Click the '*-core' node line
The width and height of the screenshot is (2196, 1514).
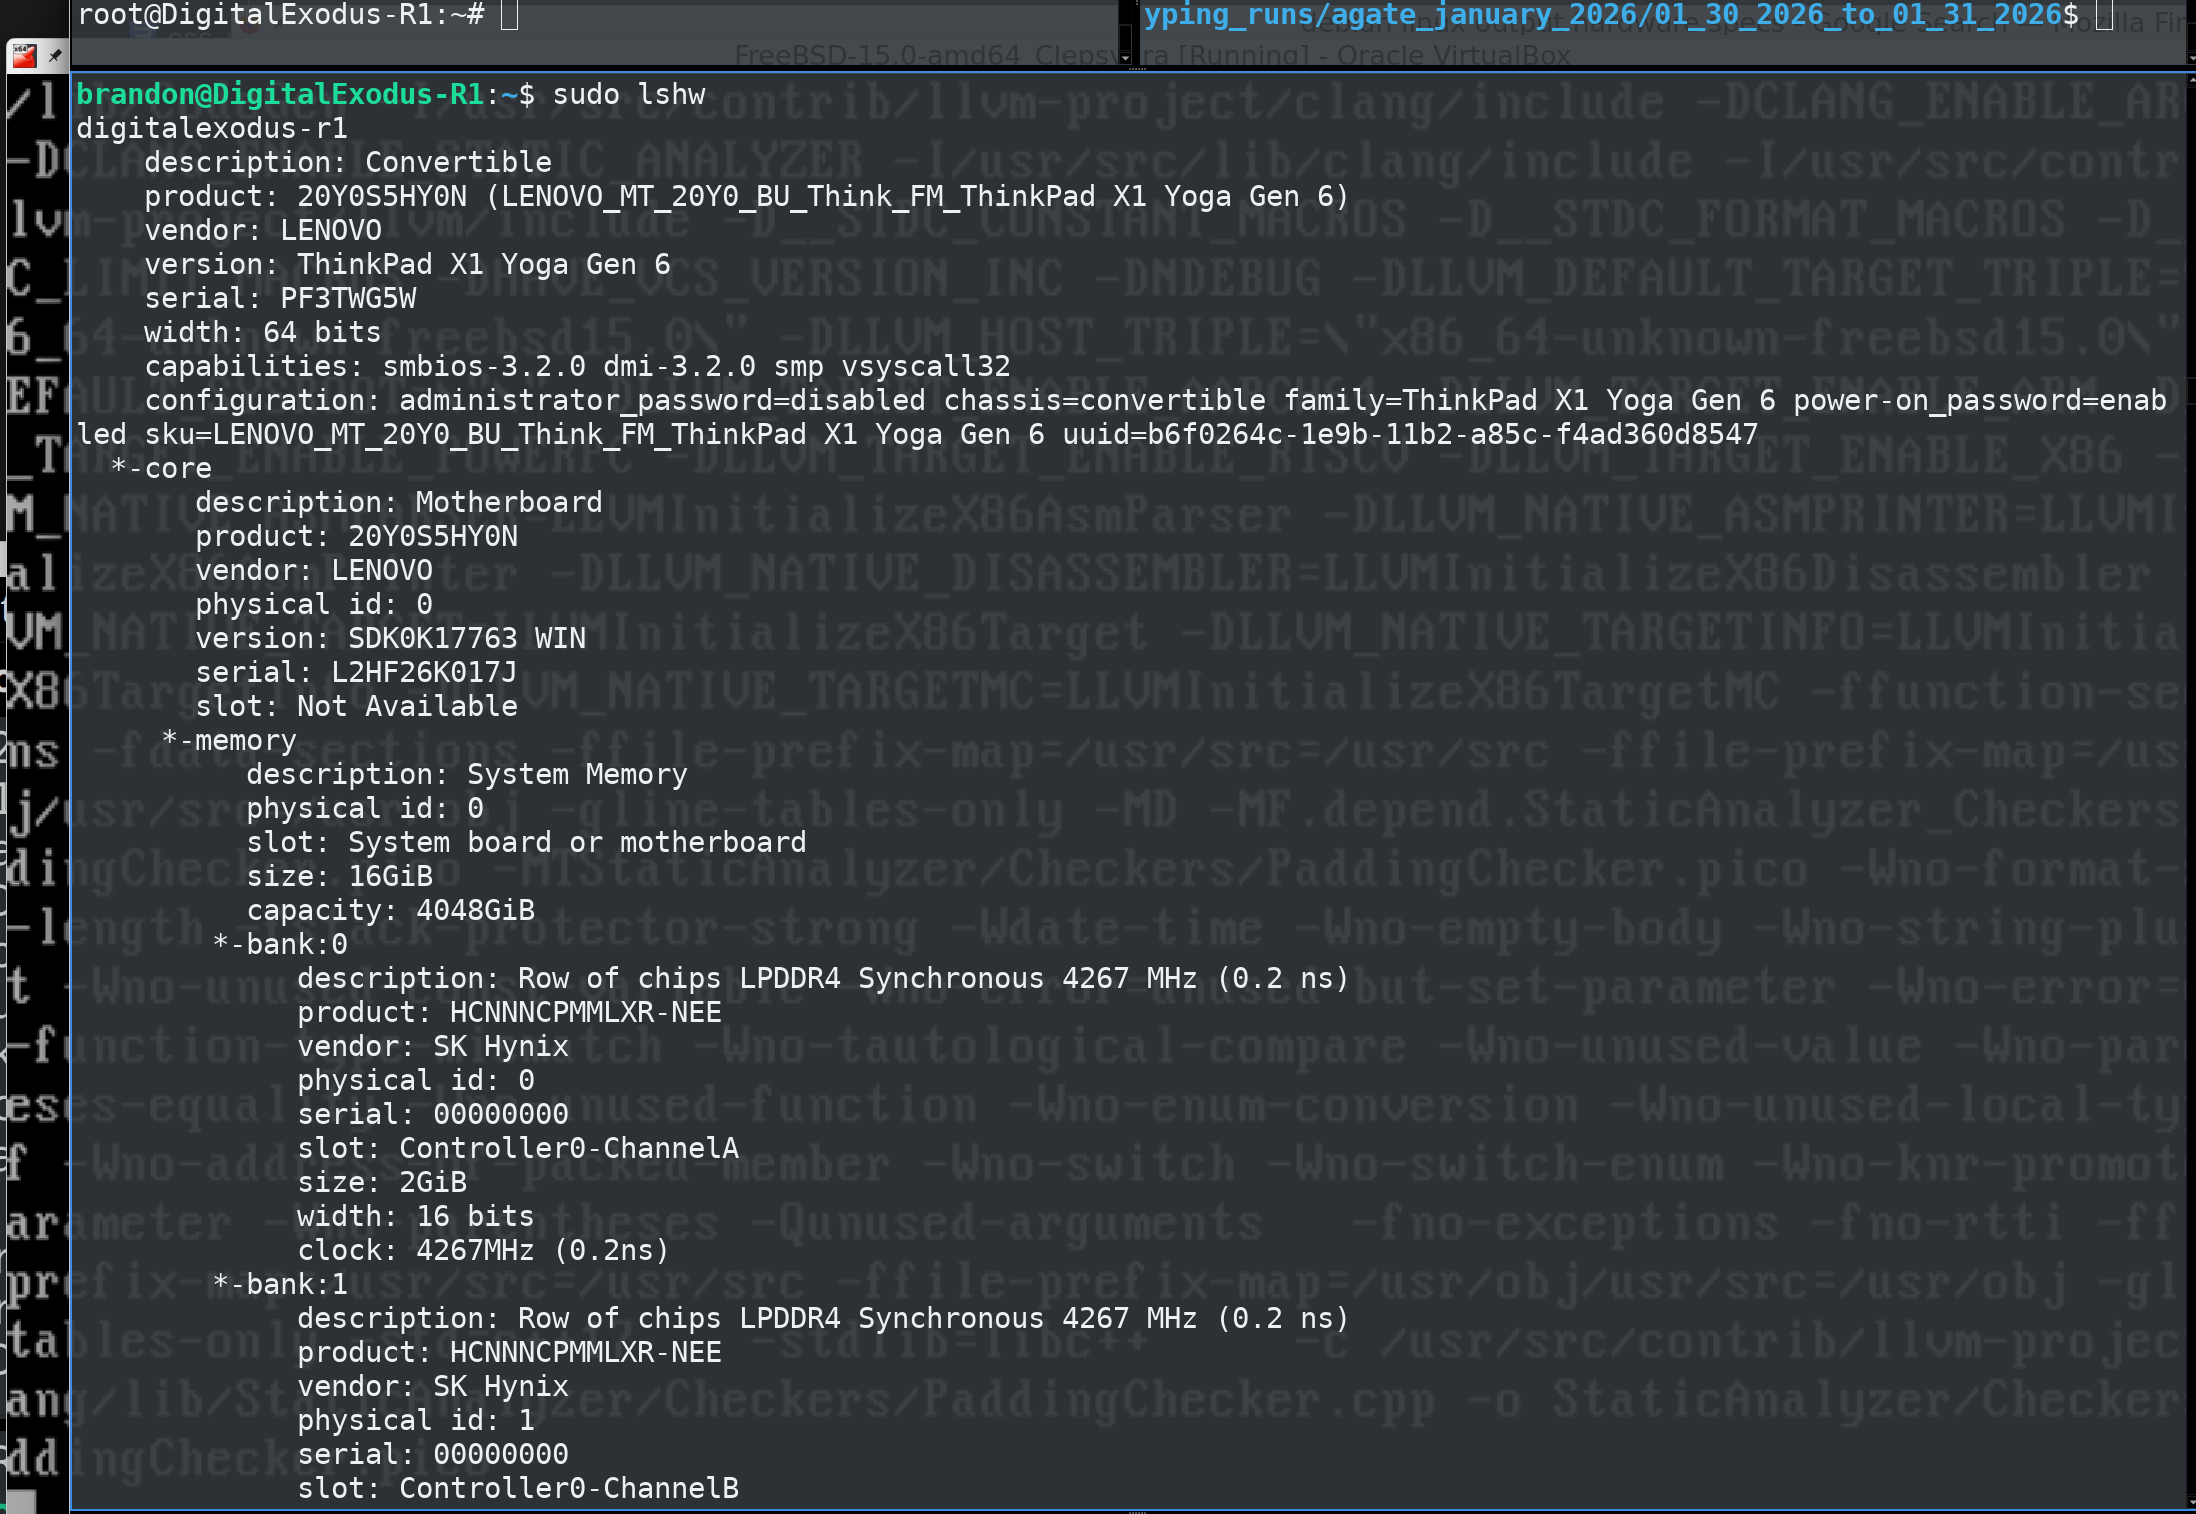161,469
